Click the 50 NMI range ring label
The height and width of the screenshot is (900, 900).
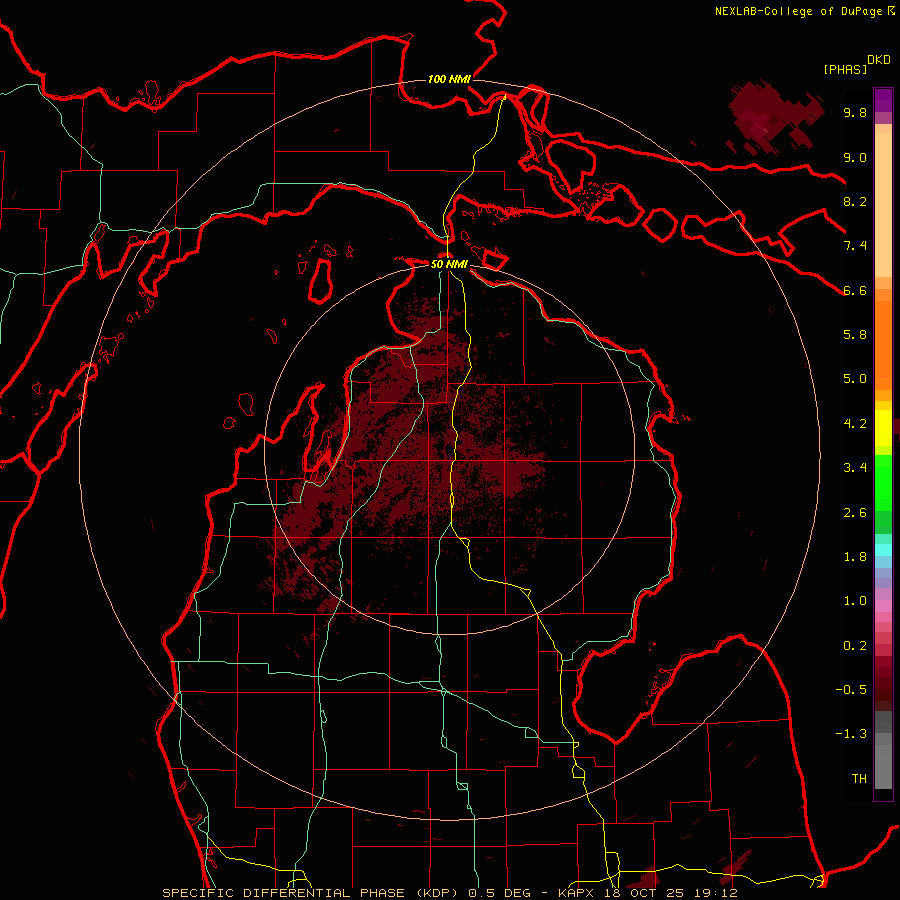(449, 264)
